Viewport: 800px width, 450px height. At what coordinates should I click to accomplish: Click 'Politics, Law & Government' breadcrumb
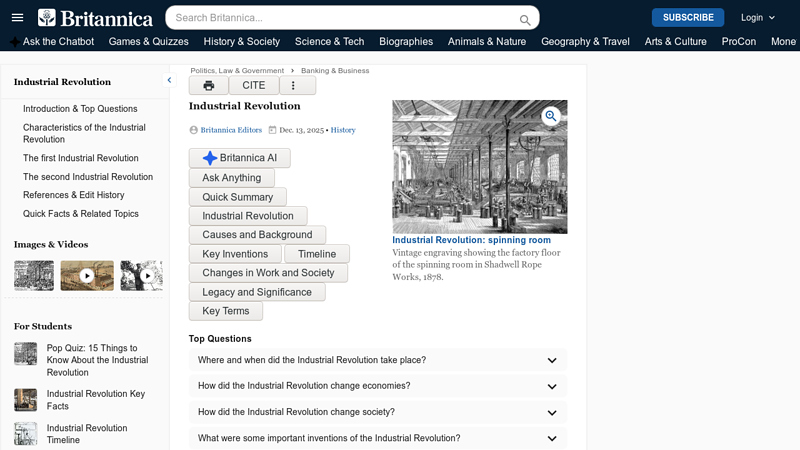coord(237,70)
